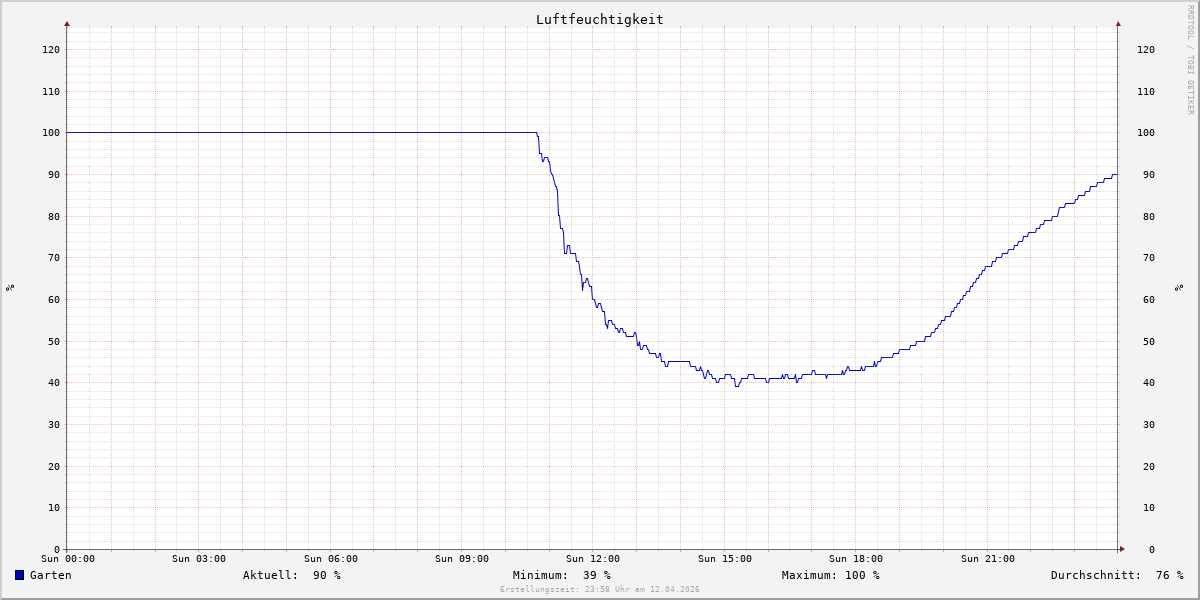The image size is (1200, 600).
Task: Select the Aktuell 90 % value
Action: [x=326, y=575]
